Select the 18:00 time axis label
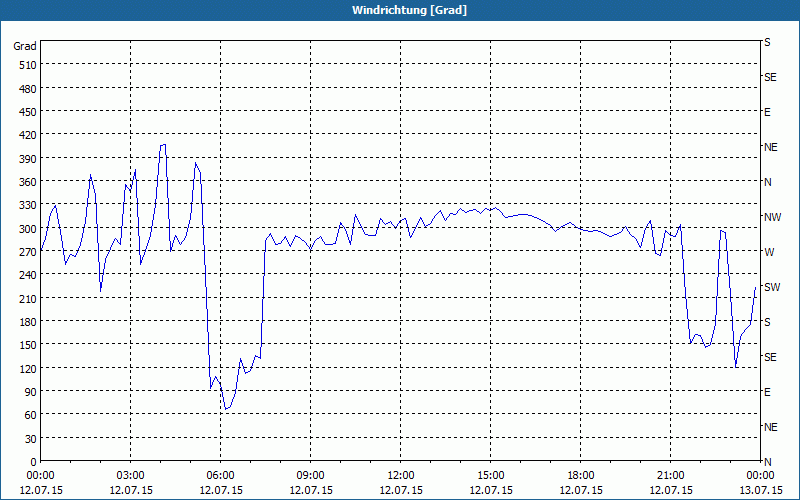 580,476
